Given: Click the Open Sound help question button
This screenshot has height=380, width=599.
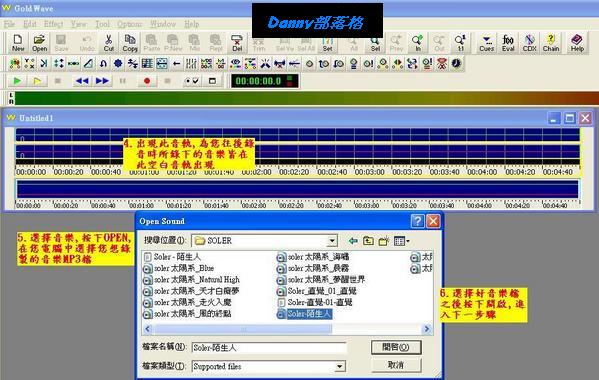Looking at the screenshot, I should 417,221.
